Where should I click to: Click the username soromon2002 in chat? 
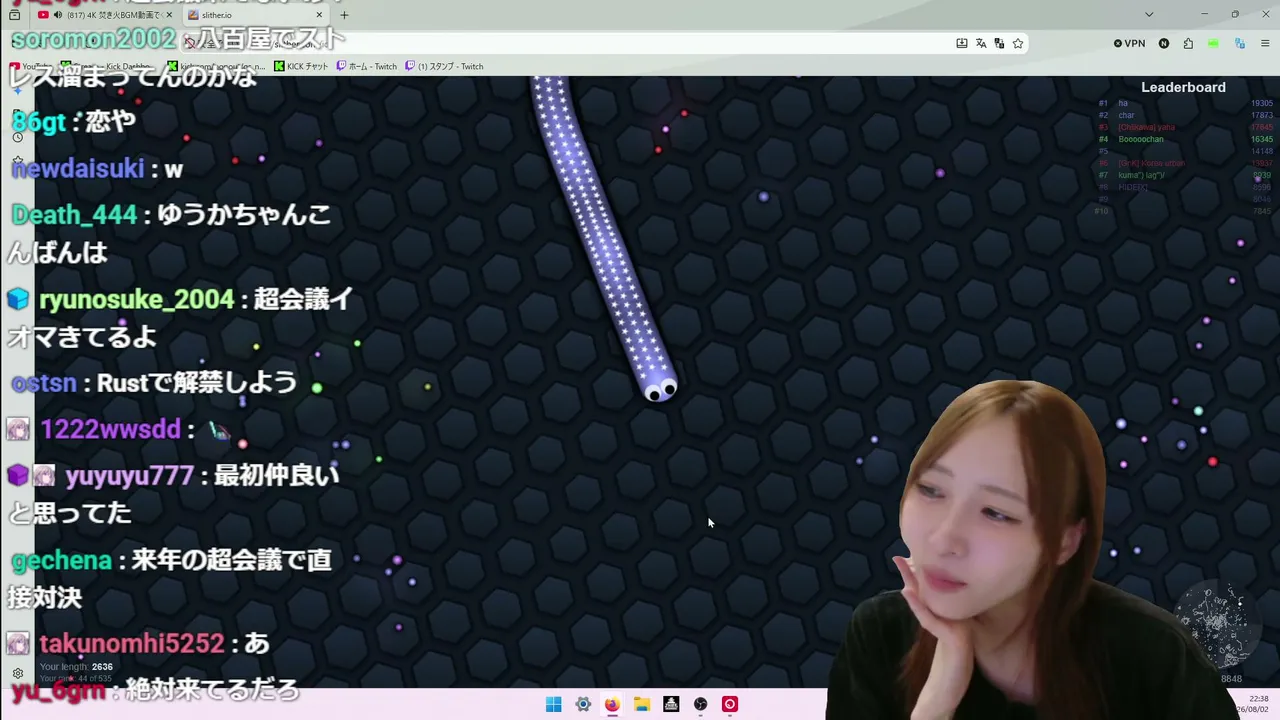point(93,40)
